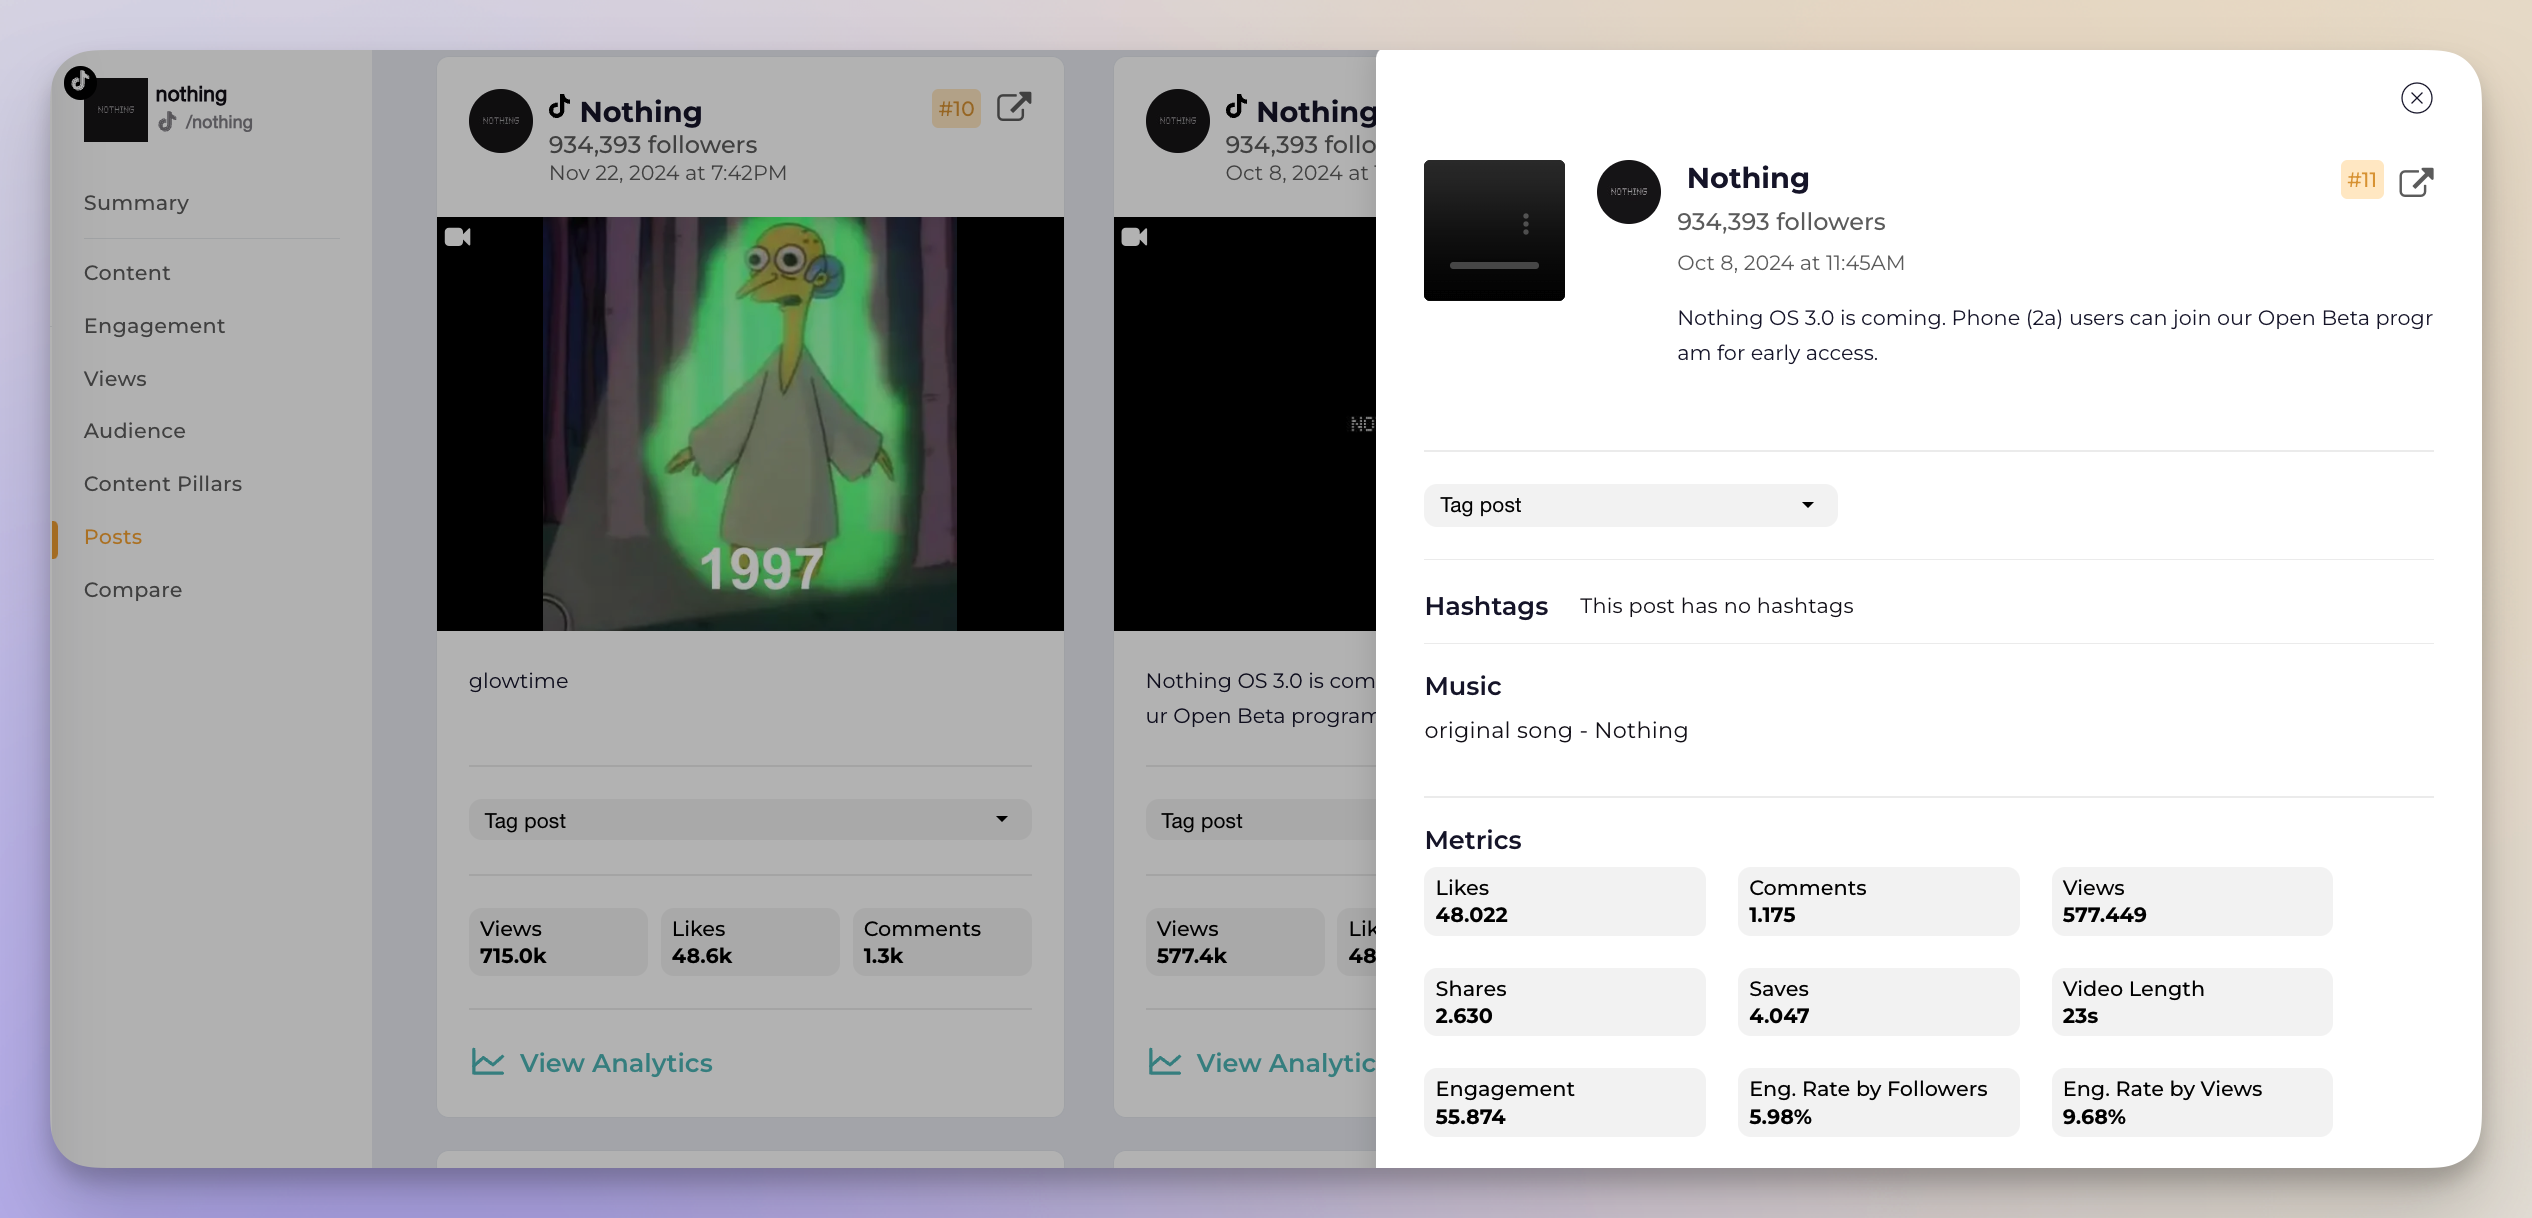The height and width of the screenshot is (1218, 2532).
Task: Open the post thumbnail in detail panel
Action: coord(1494,230)
